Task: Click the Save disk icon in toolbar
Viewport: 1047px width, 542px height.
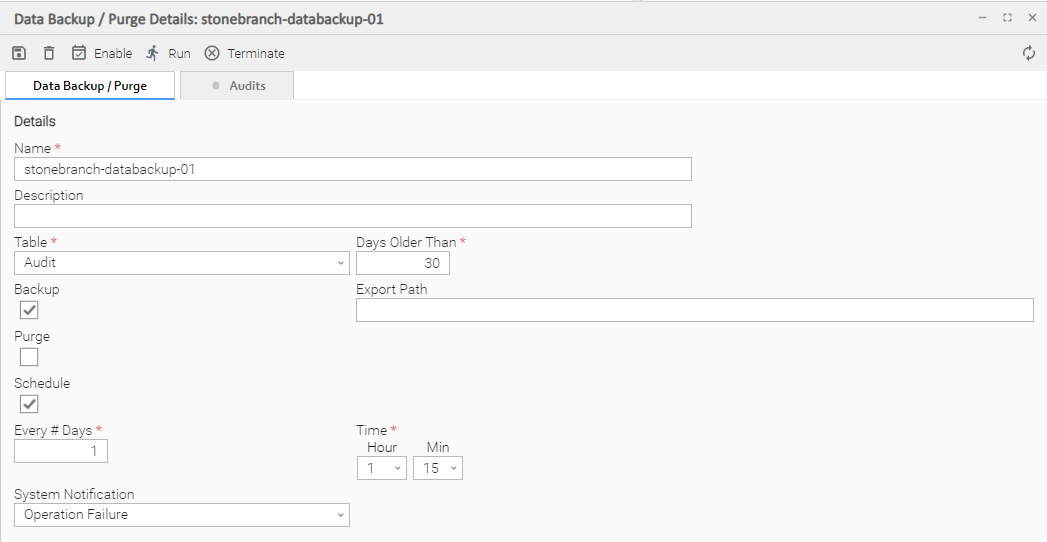Action: point(19,53)
